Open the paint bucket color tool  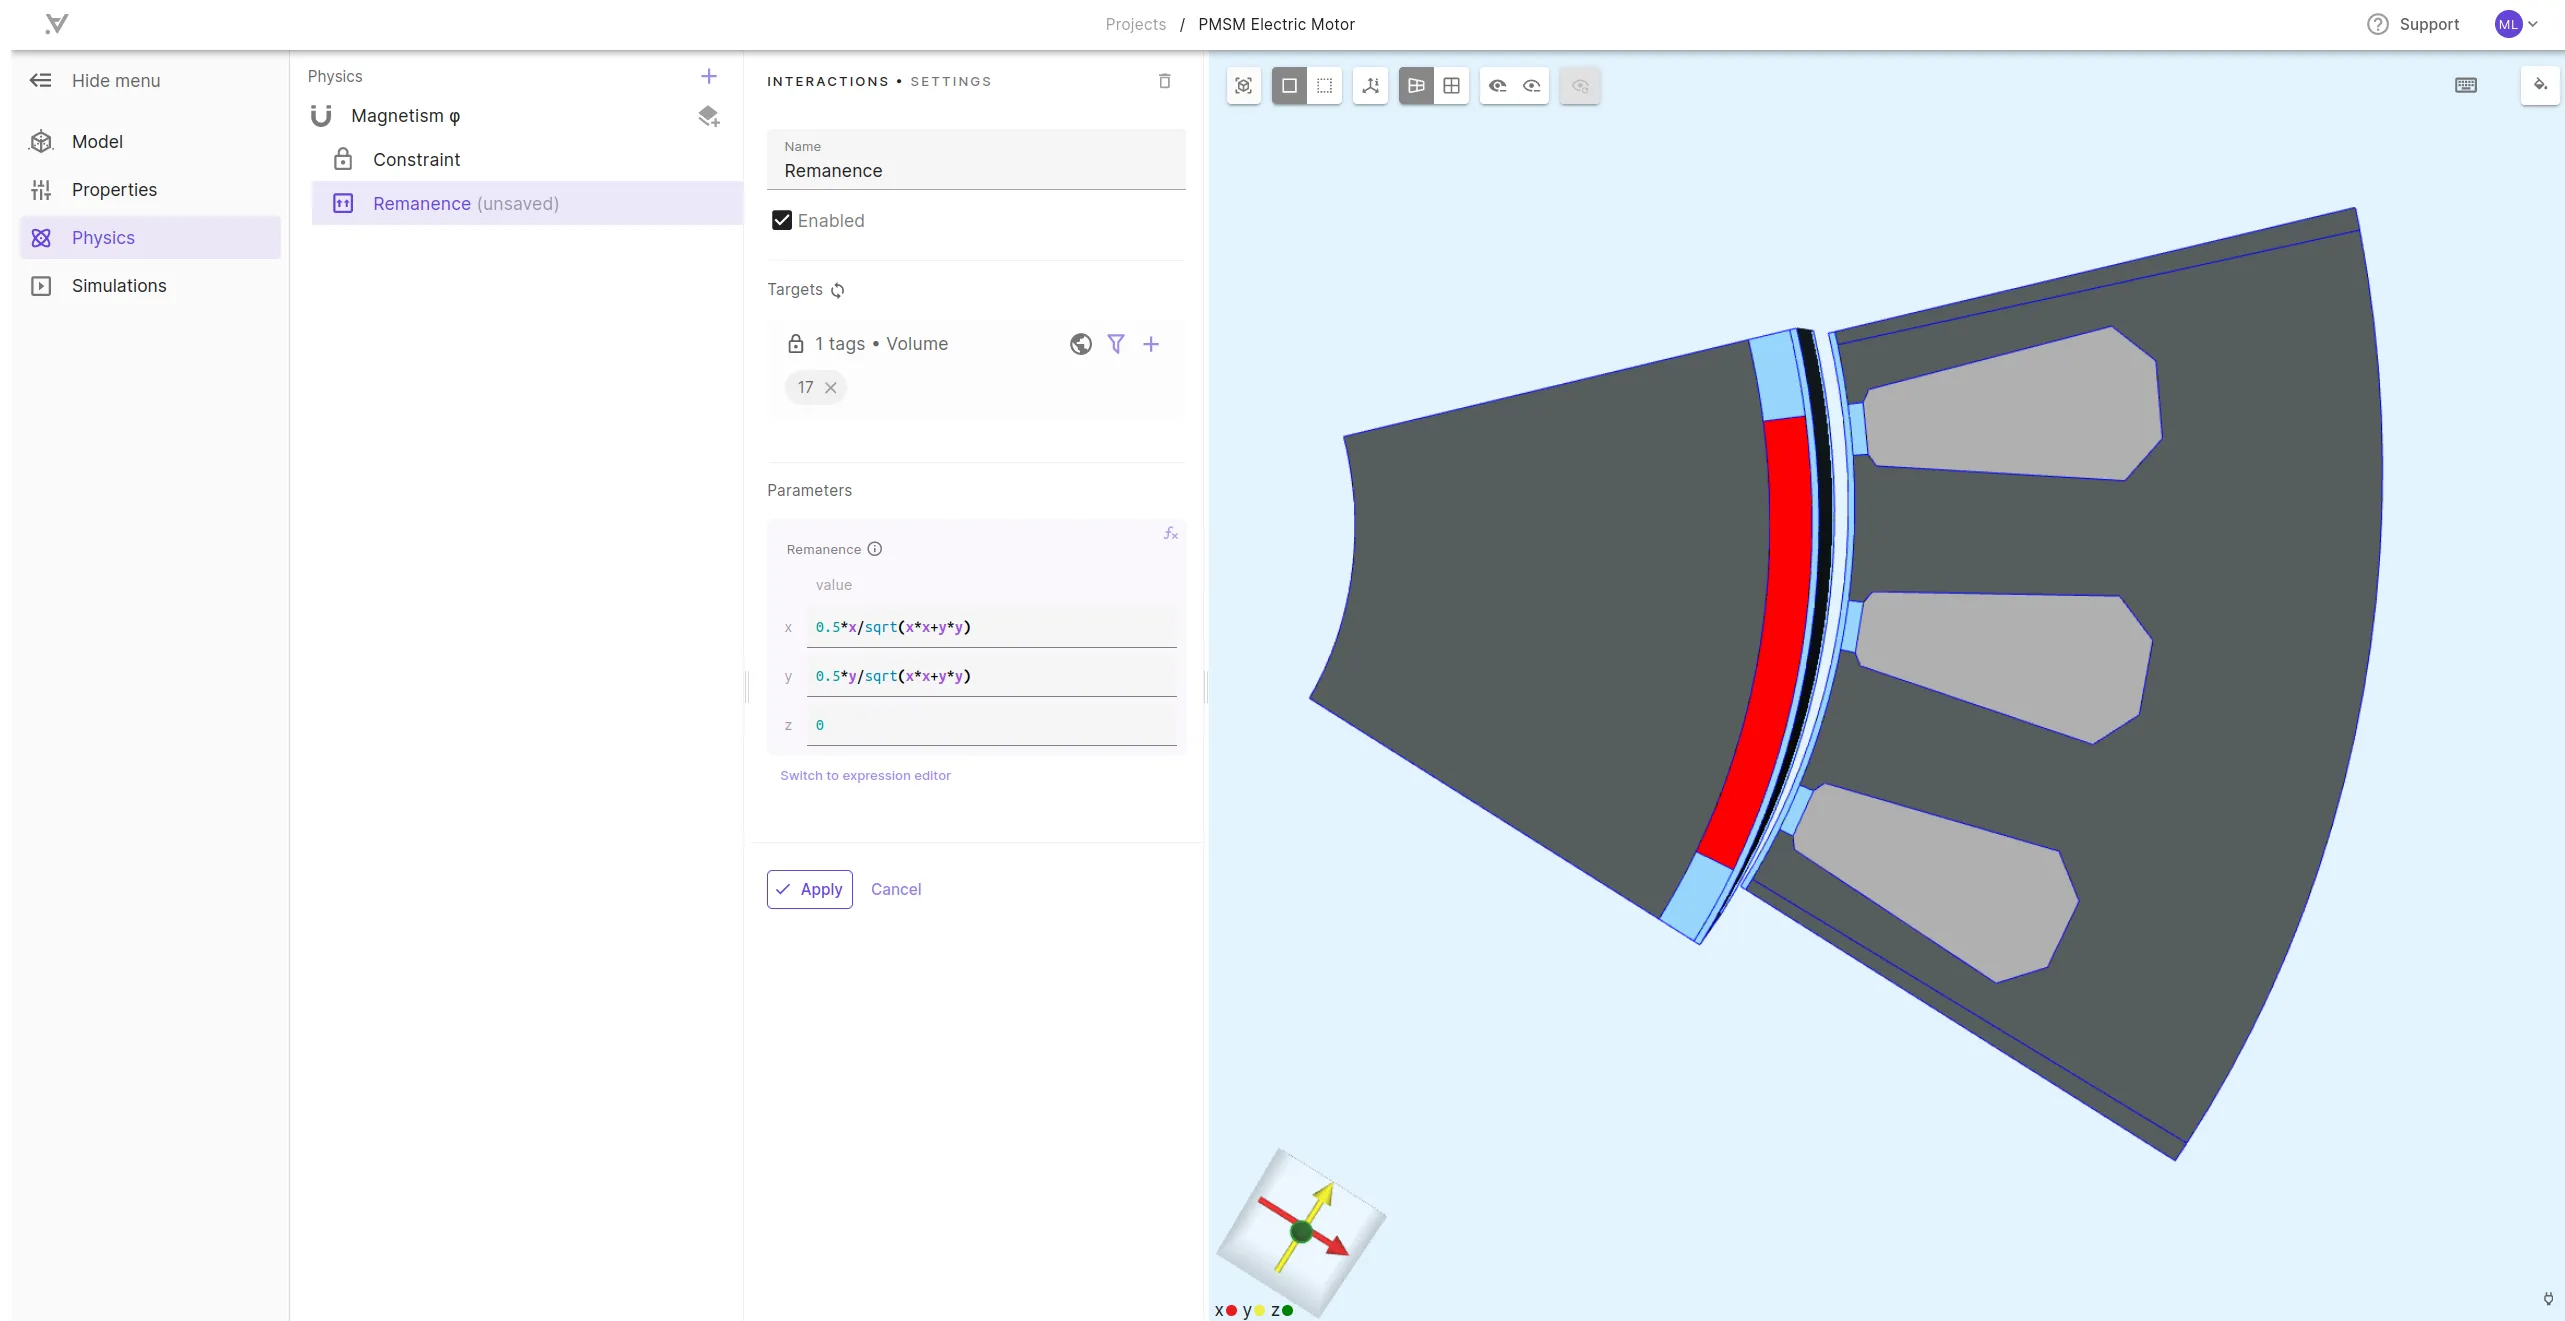click(2540, 85)
